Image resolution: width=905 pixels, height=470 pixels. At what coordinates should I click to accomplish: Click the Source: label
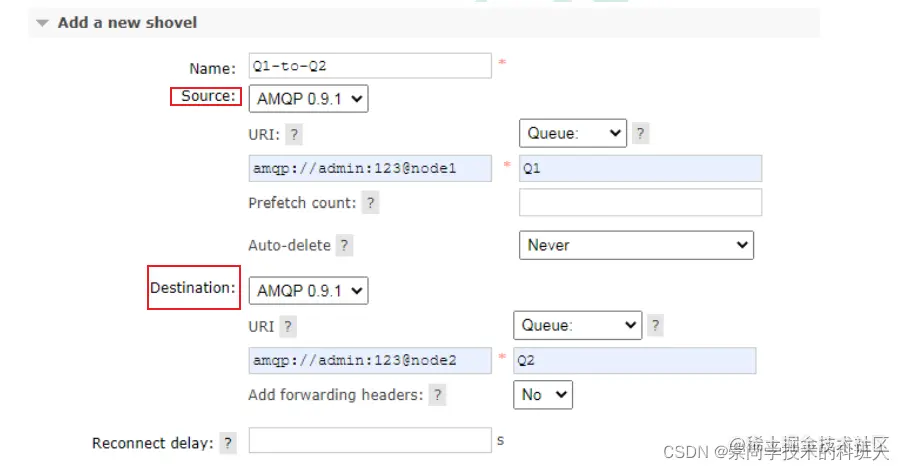(208, 96)
